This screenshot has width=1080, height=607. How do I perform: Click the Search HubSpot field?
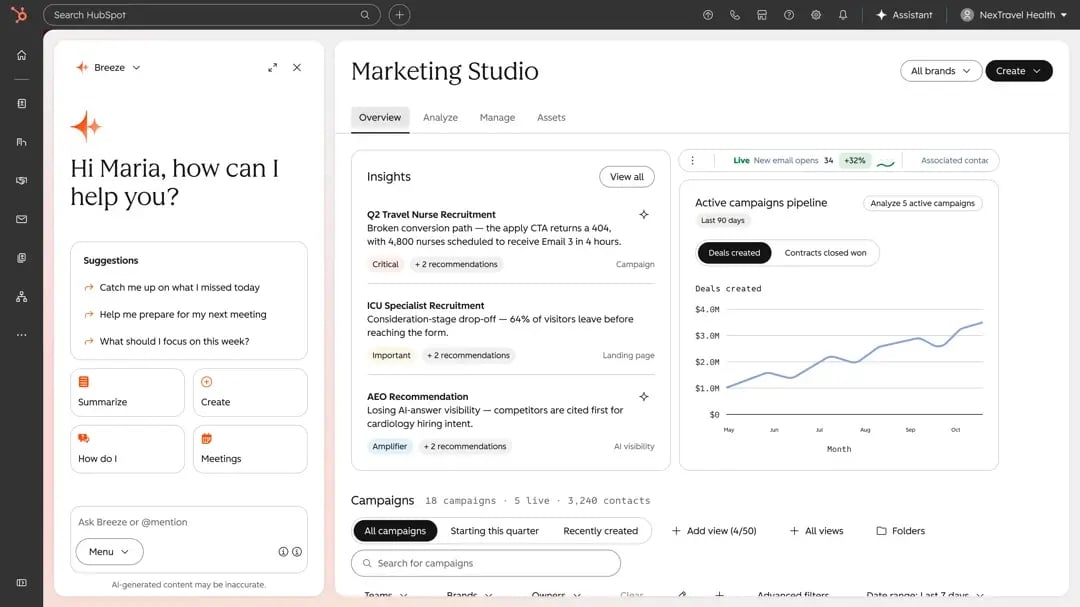pyautogui.click(x=211, y=14)
